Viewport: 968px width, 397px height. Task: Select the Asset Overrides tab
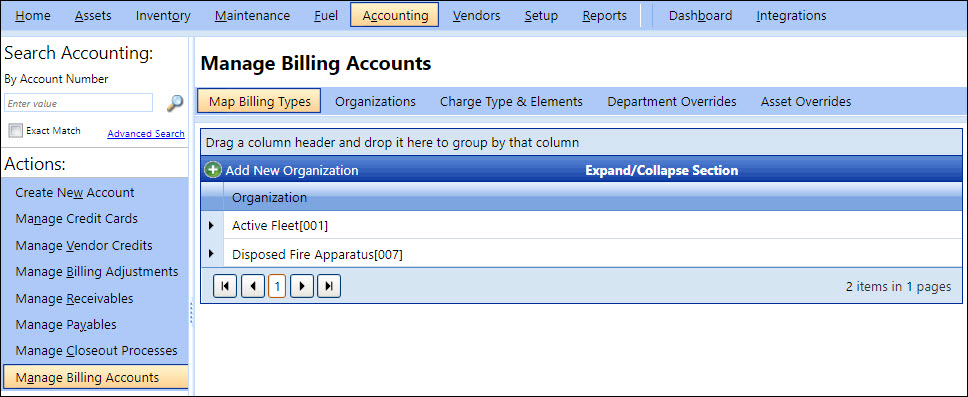(x=806, y=101)
